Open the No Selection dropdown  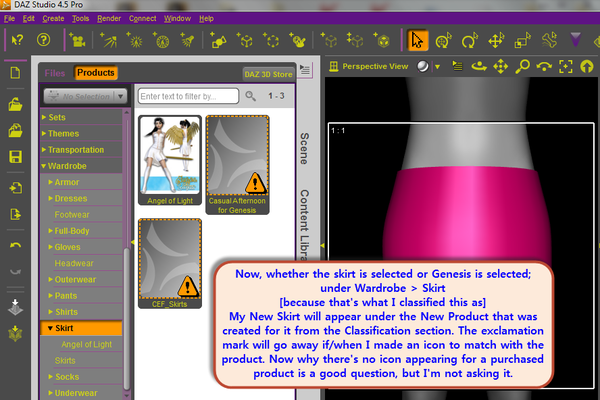point(85,96)
